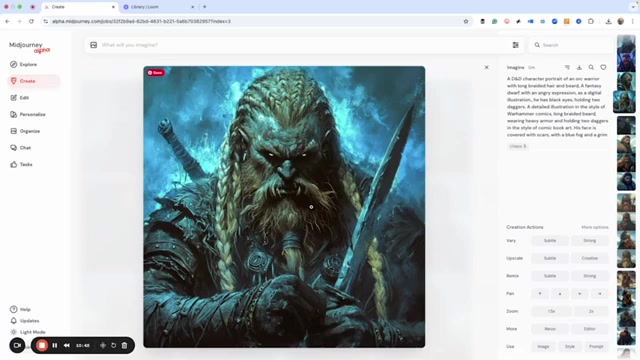Select the highlighted current thumbnail in strip
Image resolution: width=640 pixels, height=360 pixels.
tap(624, 101)
